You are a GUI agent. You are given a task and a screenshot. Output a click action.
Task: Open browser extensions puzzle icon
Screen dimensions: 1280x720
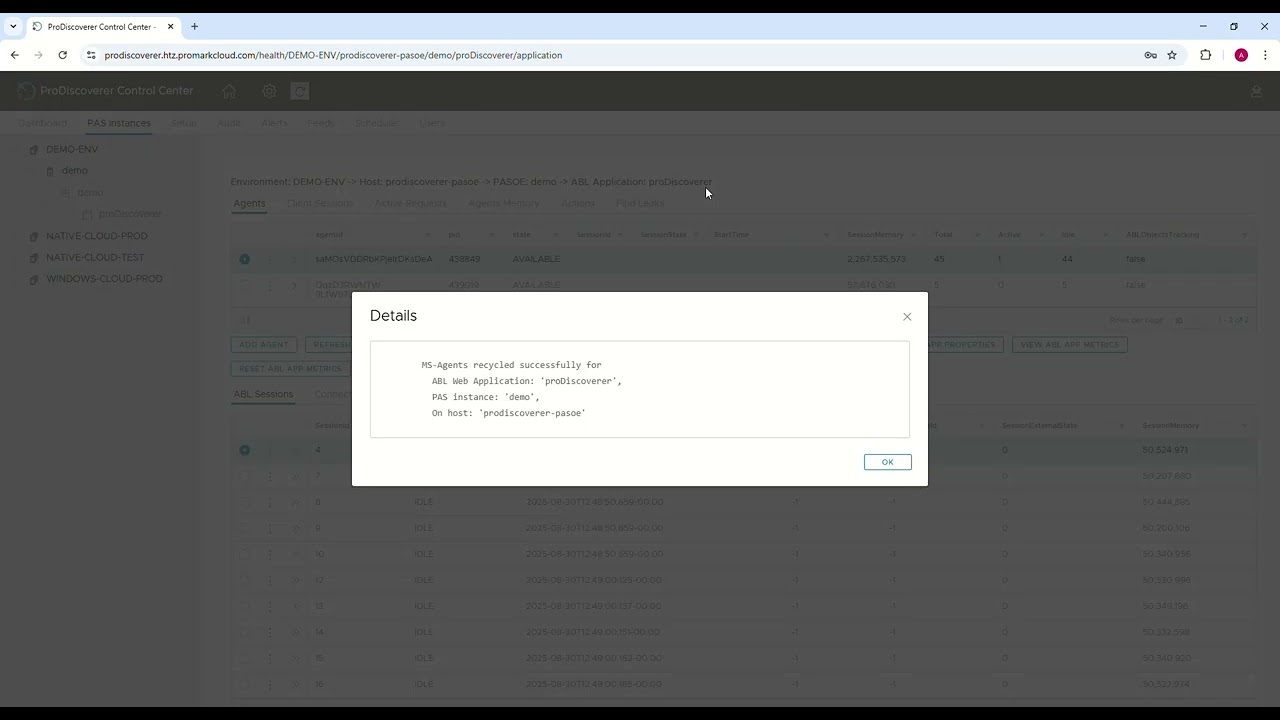coord(1205,55)
